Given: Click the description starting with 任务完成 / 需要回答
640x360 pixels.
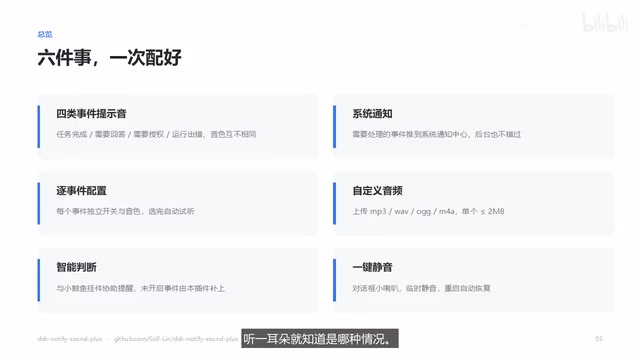Looking at the screenshot, I should [156, 134].
